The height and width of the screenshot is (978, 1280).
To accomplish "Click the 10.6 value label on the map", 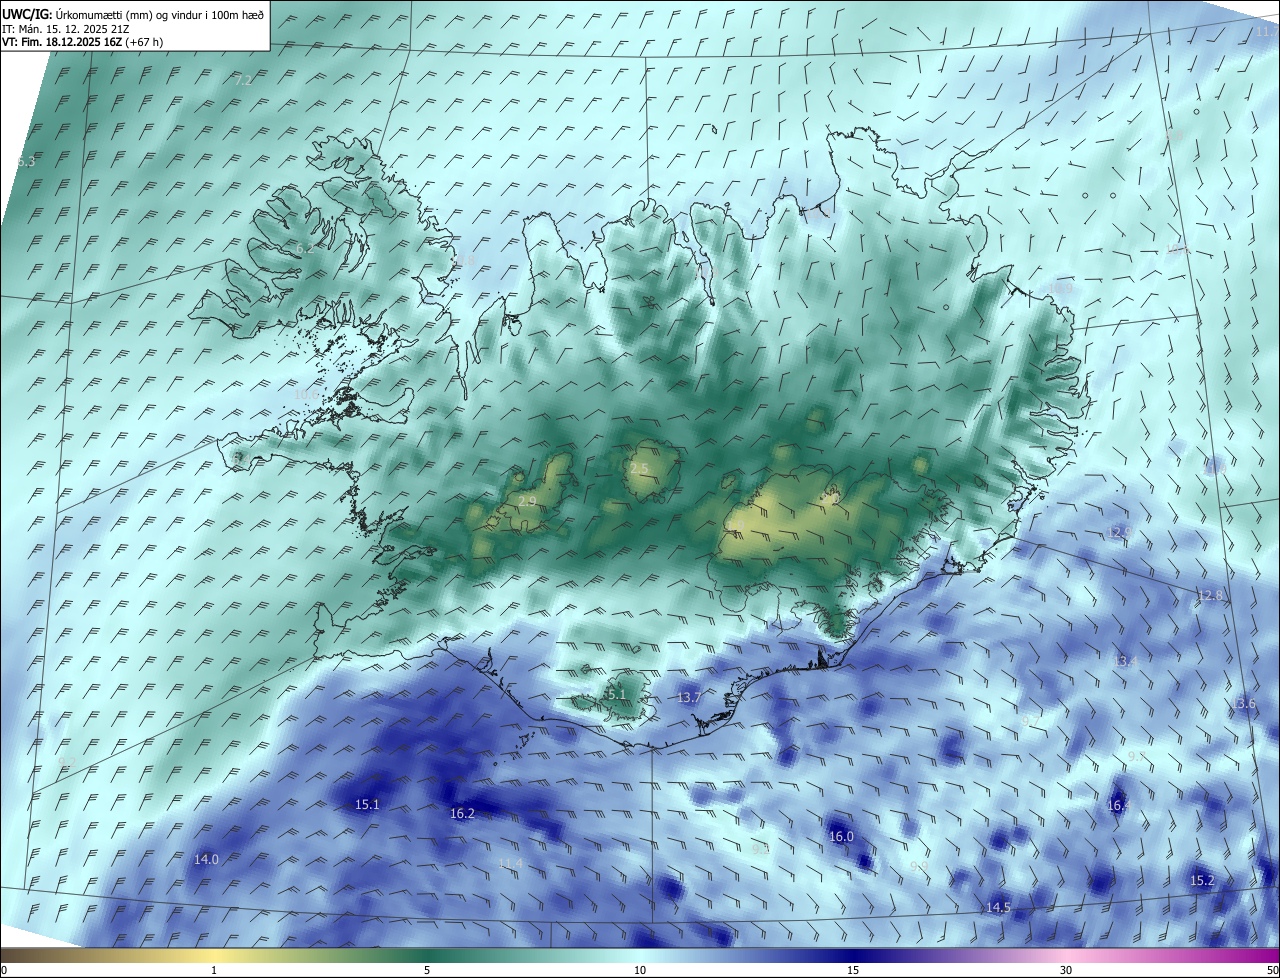I will pos(305,395).
